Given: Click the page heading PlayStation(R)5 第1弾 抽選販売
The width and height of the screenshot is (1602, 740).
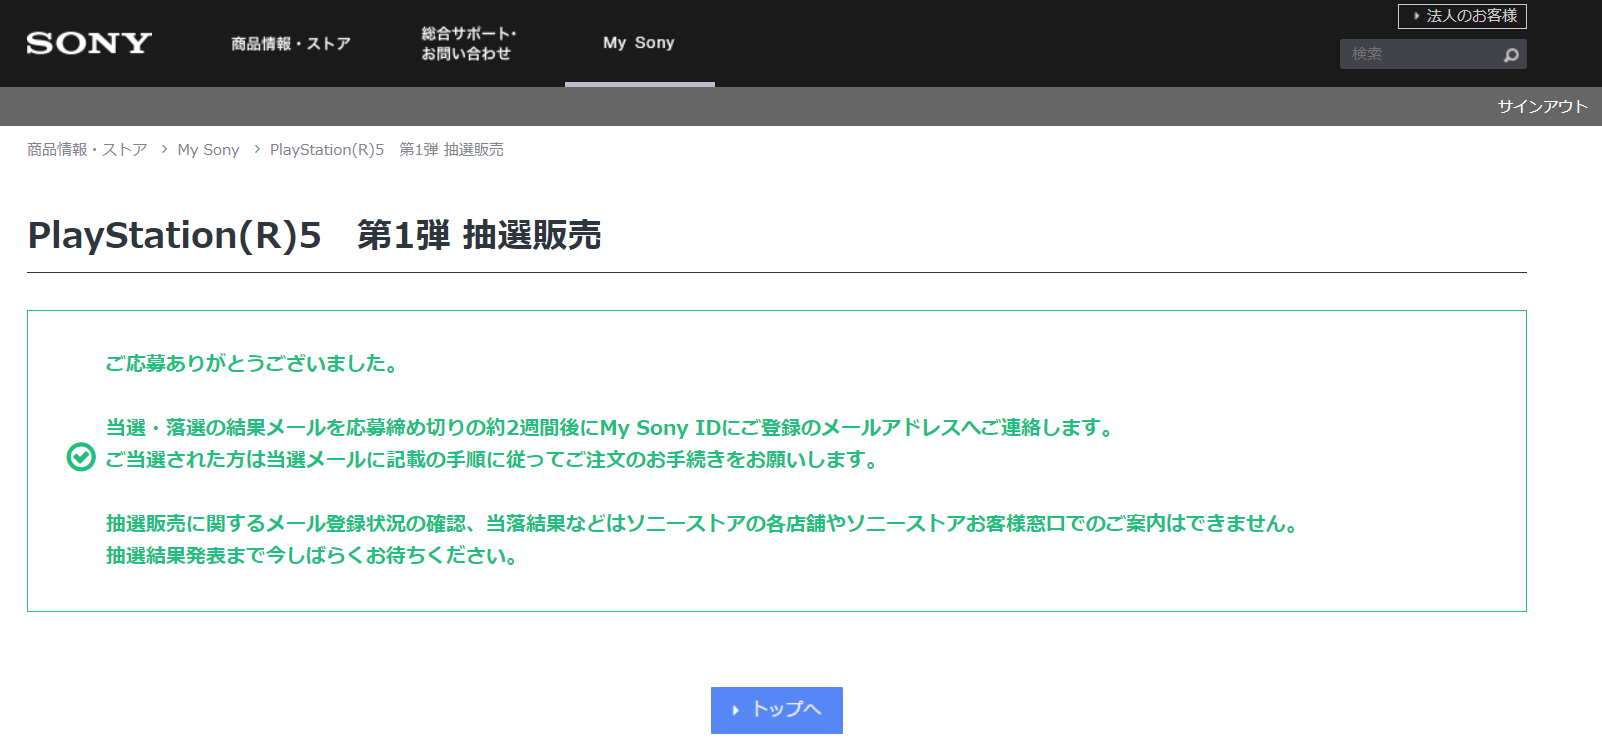Looking at the screenshot, I should tap(314, 235).
